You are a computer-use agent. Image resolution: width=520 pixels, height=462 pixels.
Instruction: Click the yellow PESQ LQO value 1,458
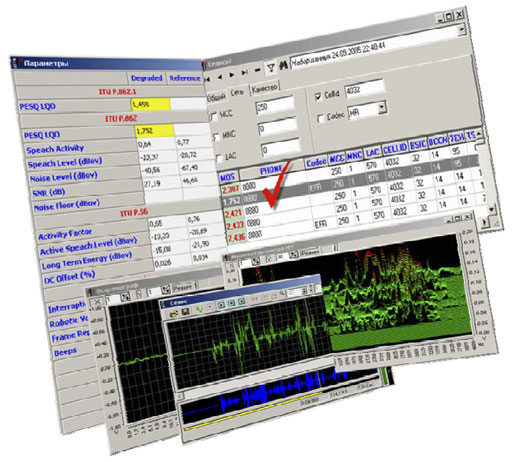[x=151, y=105]
